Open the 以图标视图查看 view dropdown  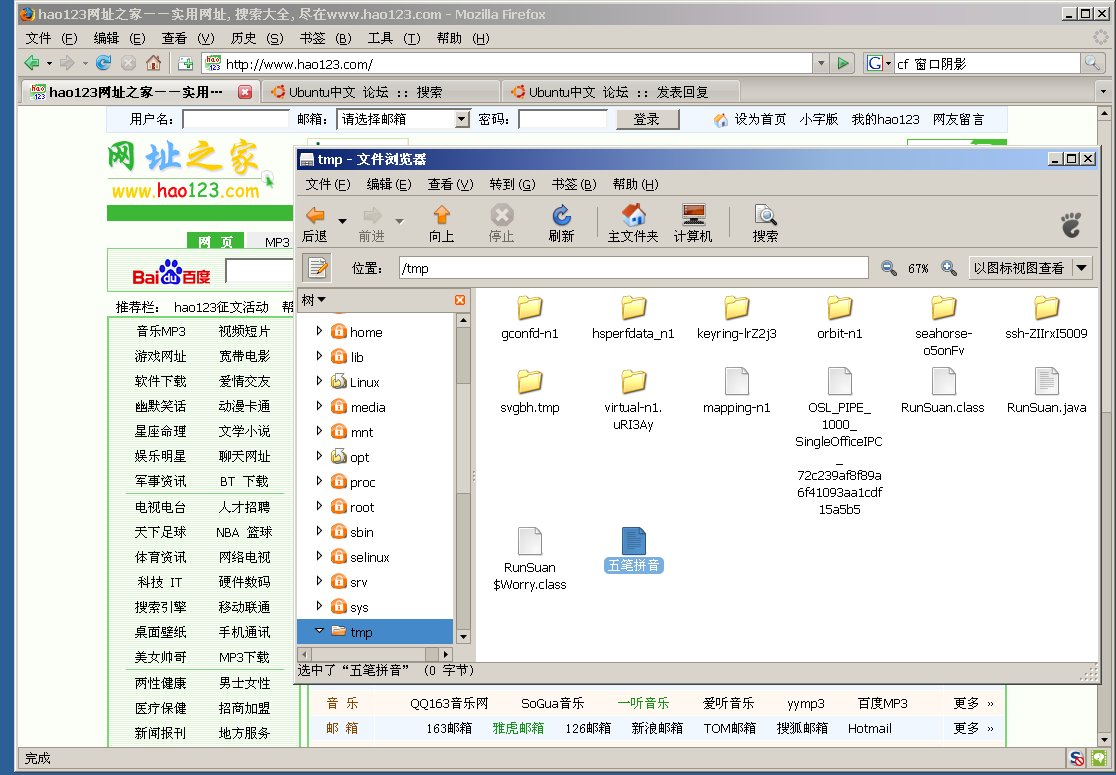click(1030, 268)
